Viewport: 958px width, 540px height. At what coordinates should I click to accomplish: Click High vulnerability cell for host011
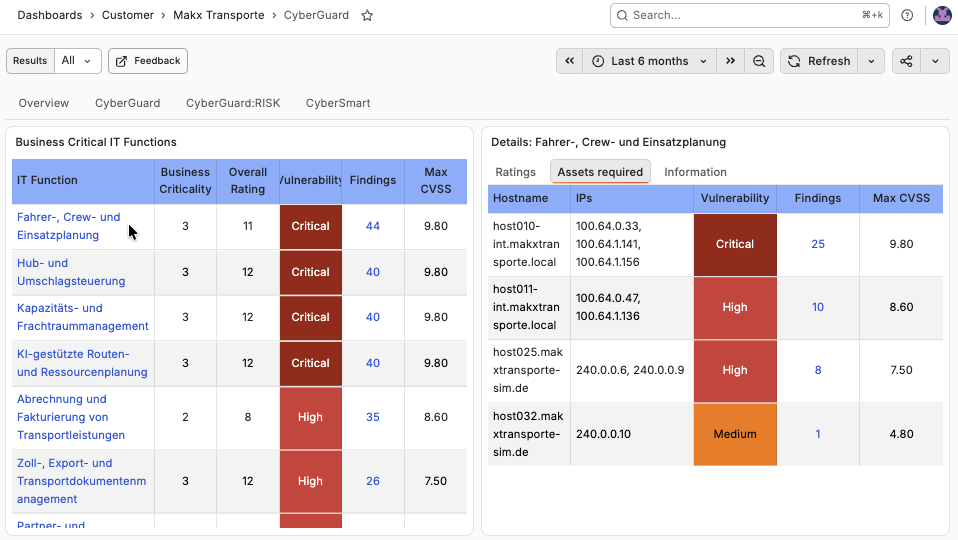pos(735,307)
